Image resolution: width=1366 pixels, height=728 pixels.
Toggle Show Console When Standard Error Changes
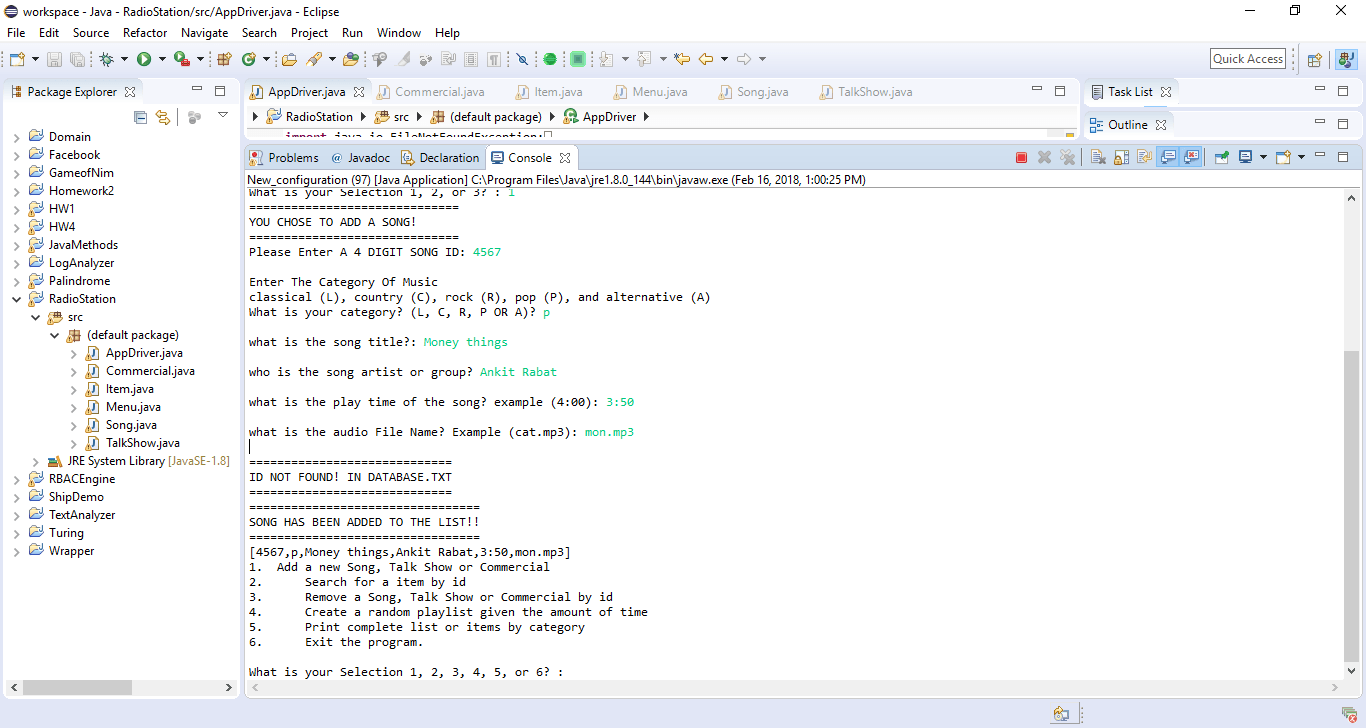[x=1191, y=157]
